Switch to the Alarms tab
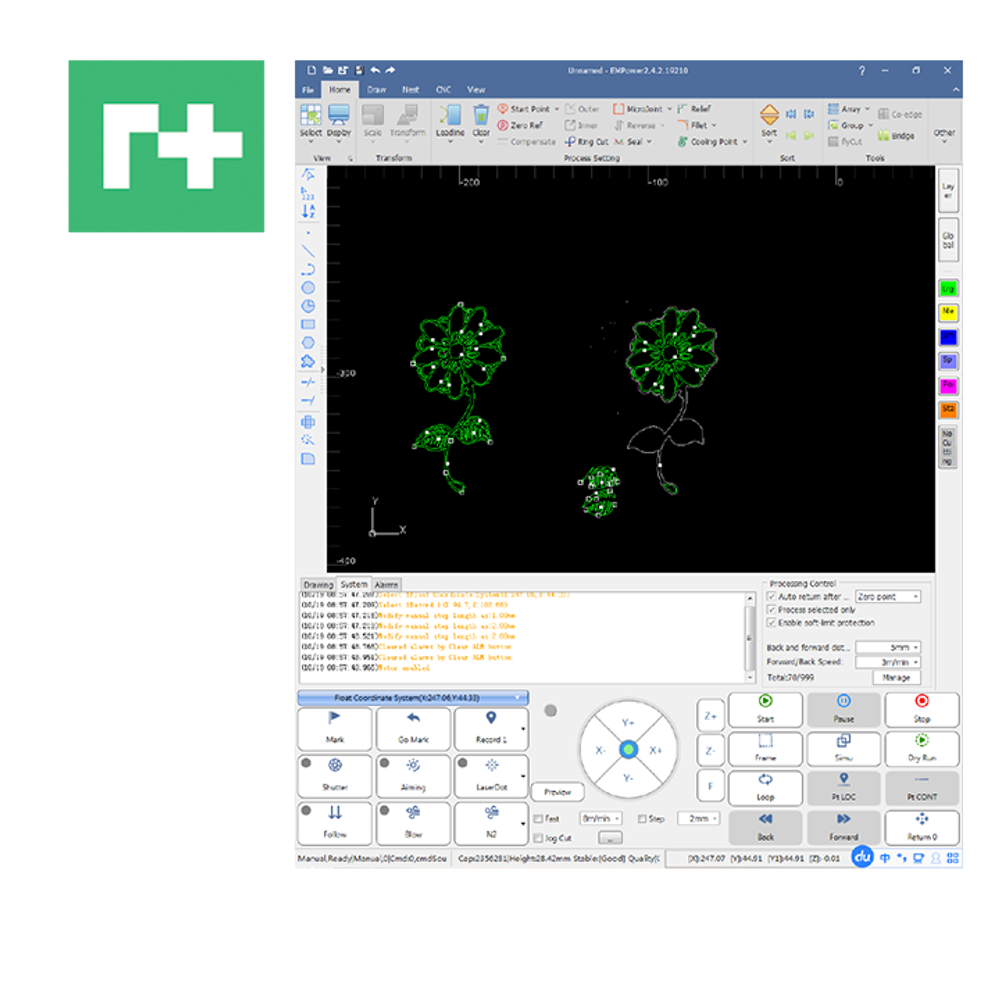1000x1000 pixels. click(387, 584)
